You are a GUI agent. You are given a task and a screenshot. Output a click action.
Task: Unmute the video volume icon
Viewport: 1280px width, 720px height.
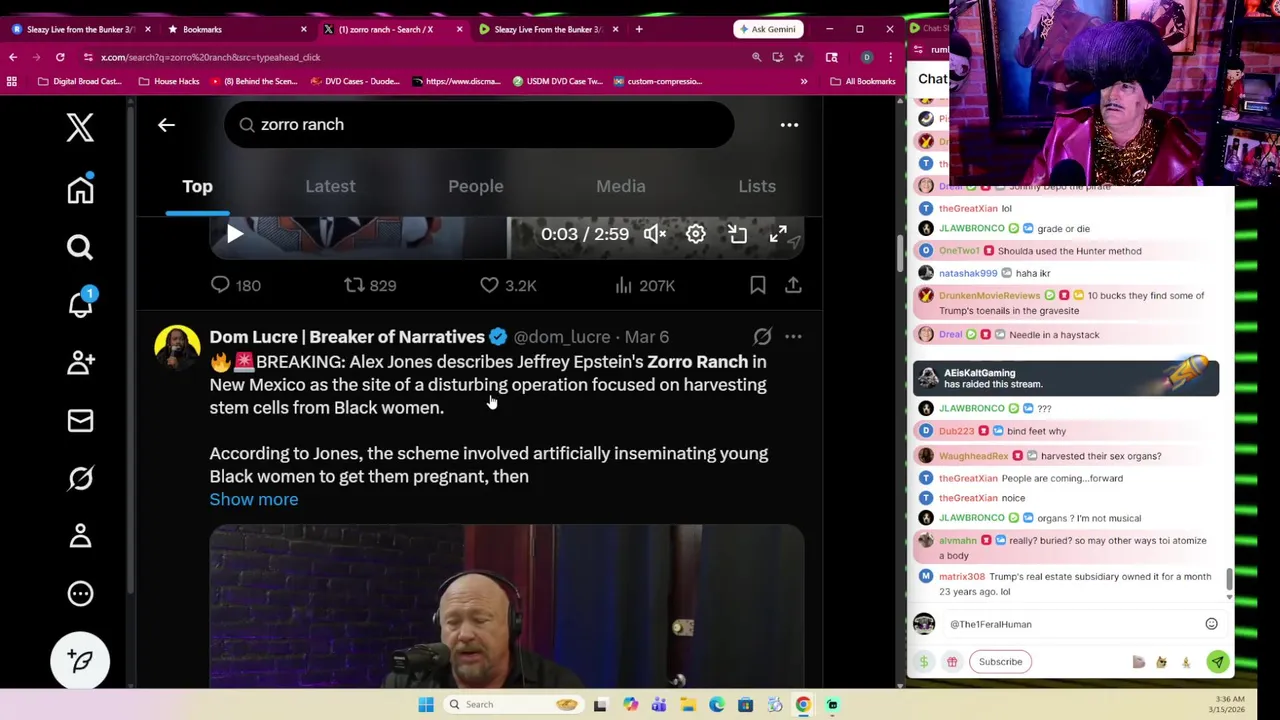click(654, 234)
